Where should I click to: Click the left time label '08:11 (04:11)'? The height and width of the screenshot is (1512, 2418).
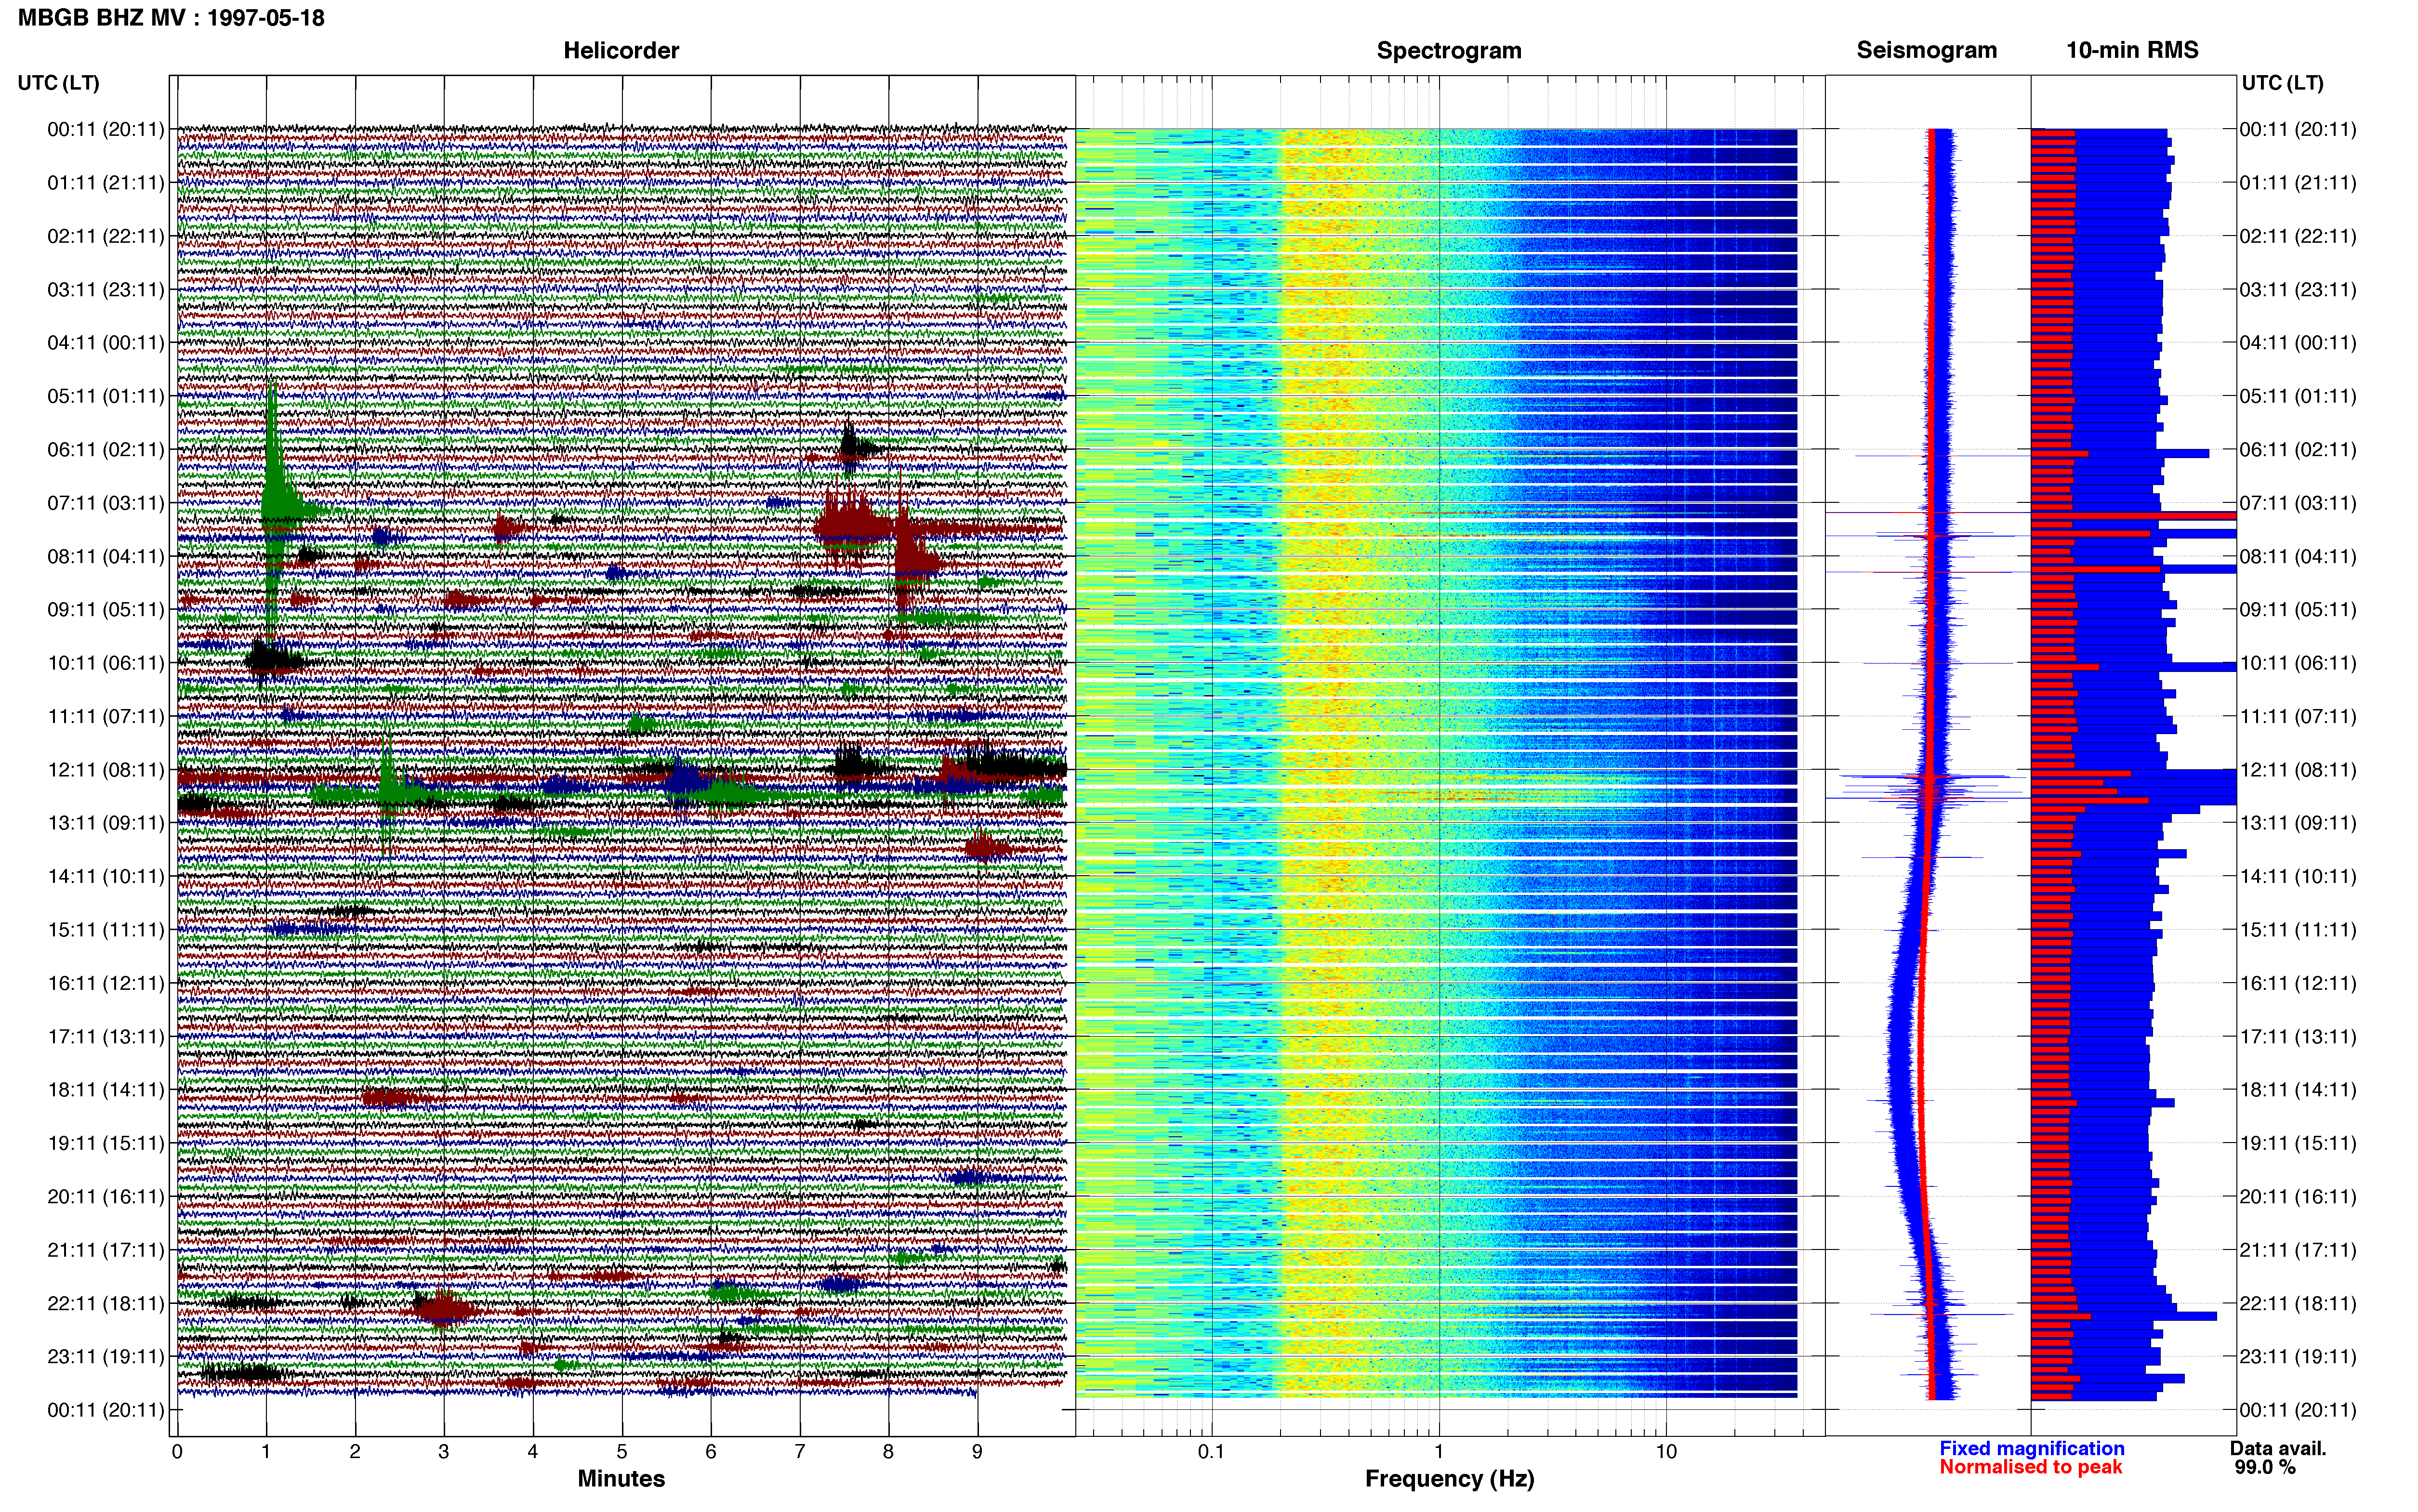click(106, 556)
